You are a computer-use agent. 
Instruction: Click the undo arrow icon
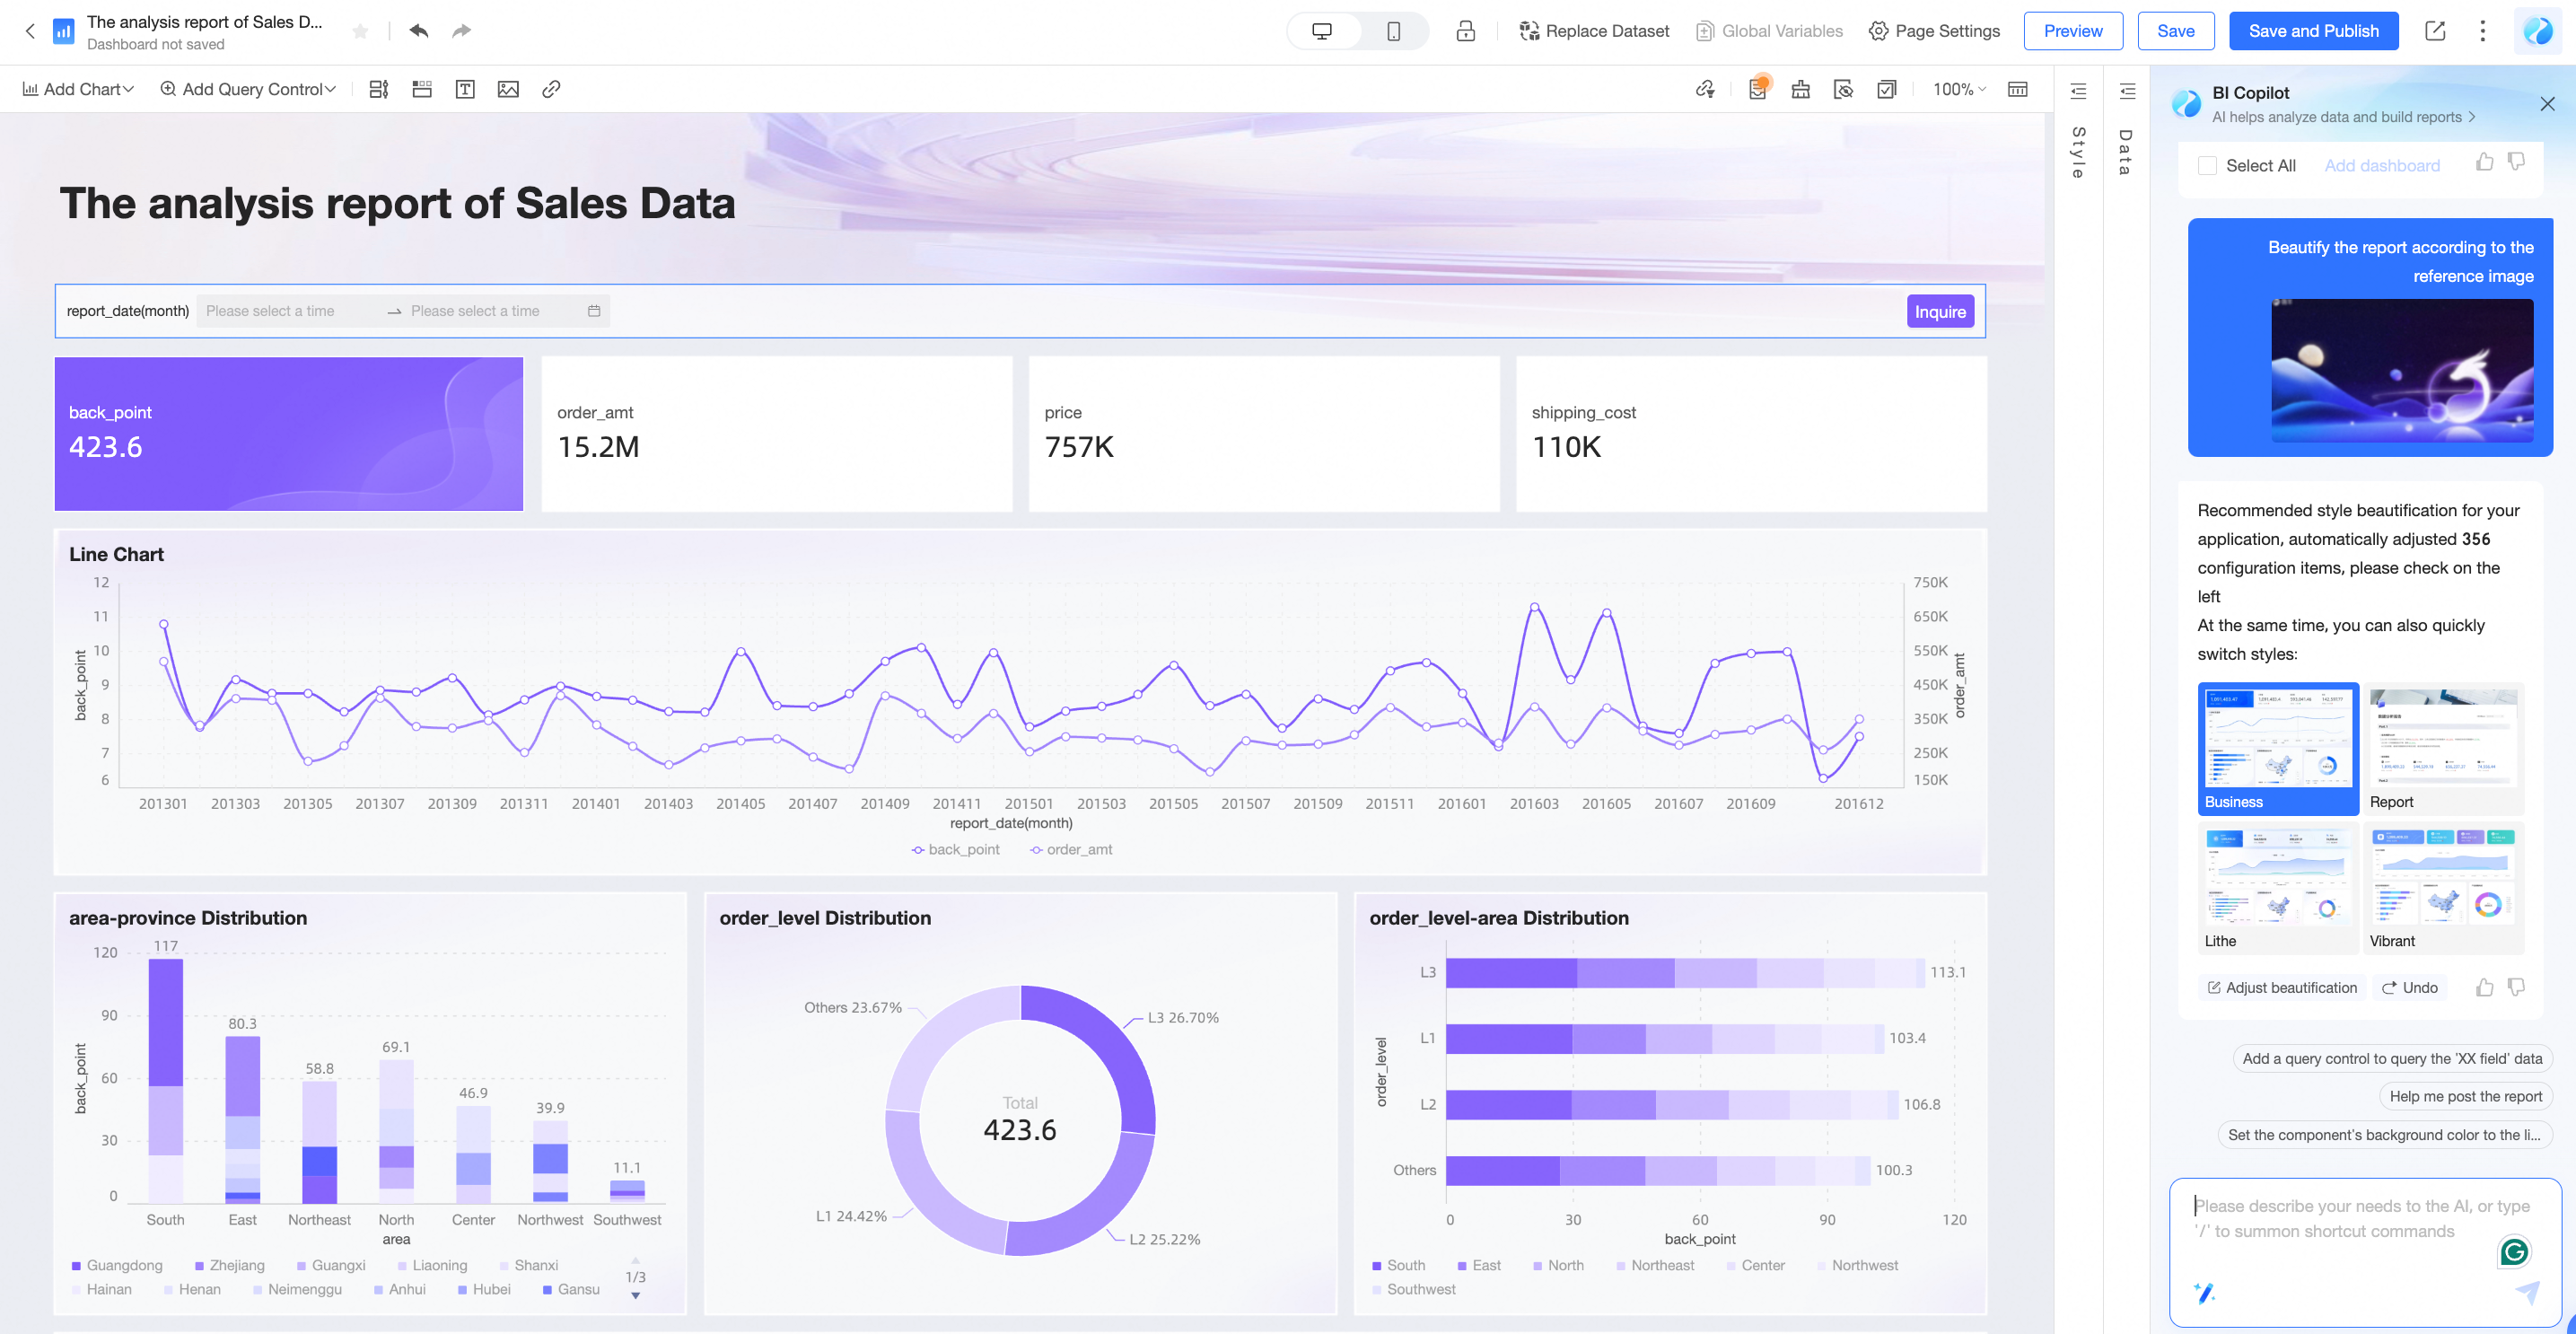419,31
